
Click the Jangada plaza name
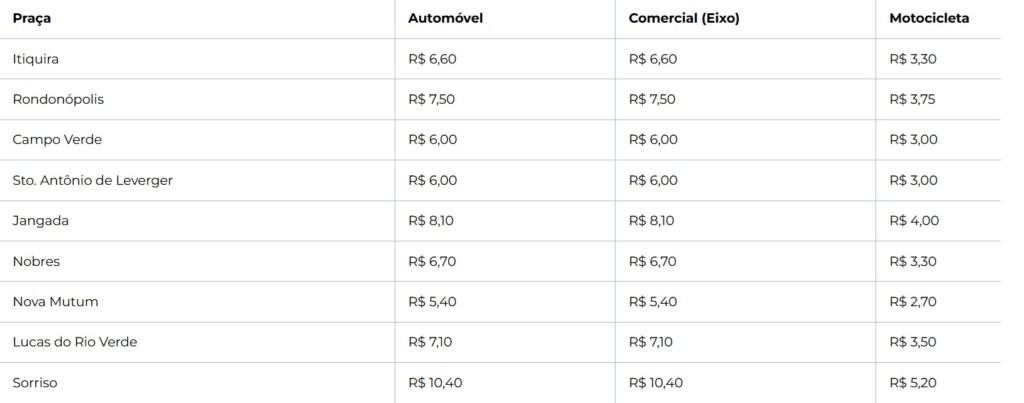[x=41, y=220]
